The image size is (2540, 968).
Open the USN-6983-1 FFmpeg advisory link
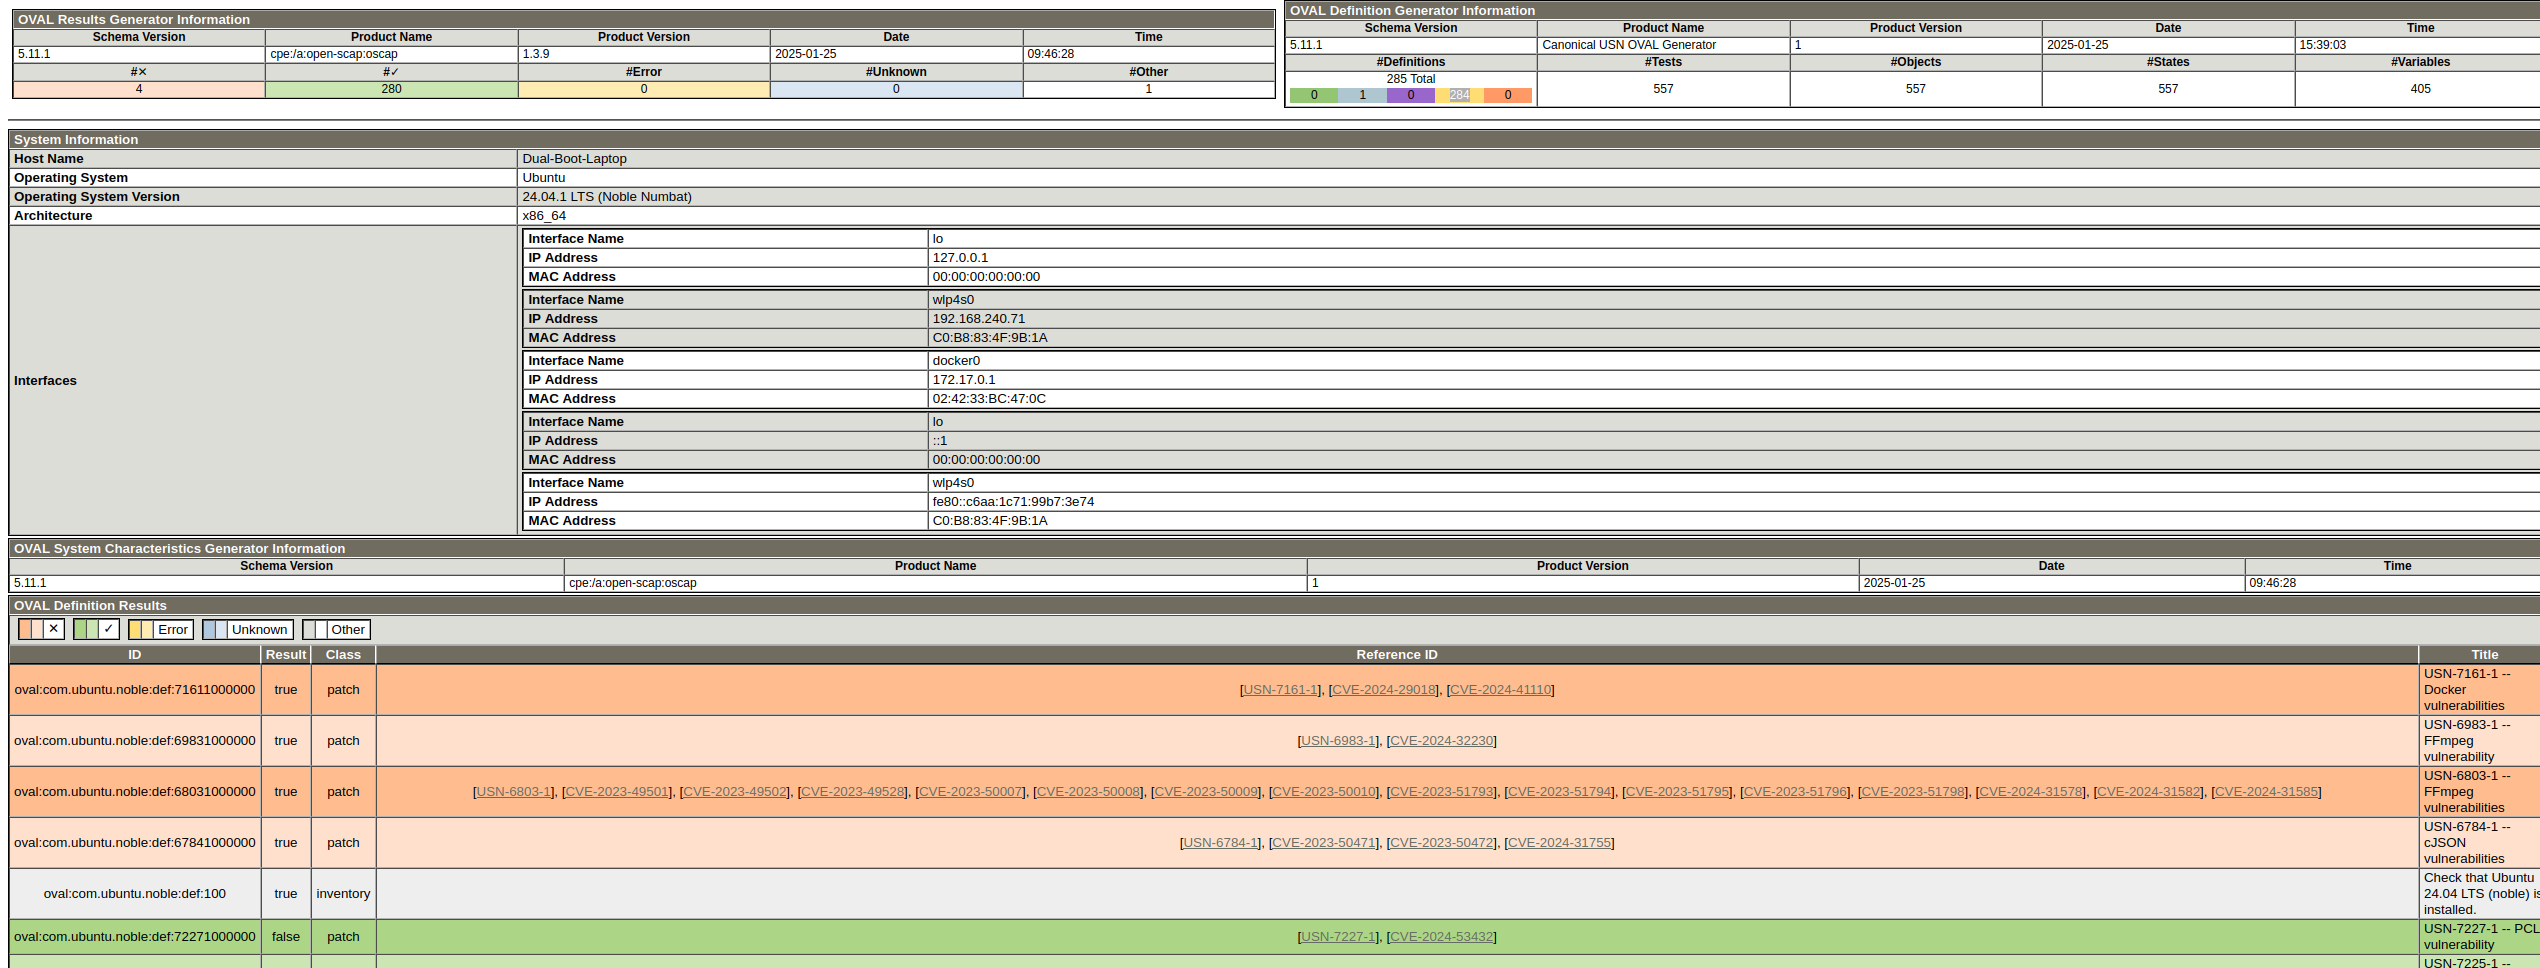click(x=1338, y=741)
